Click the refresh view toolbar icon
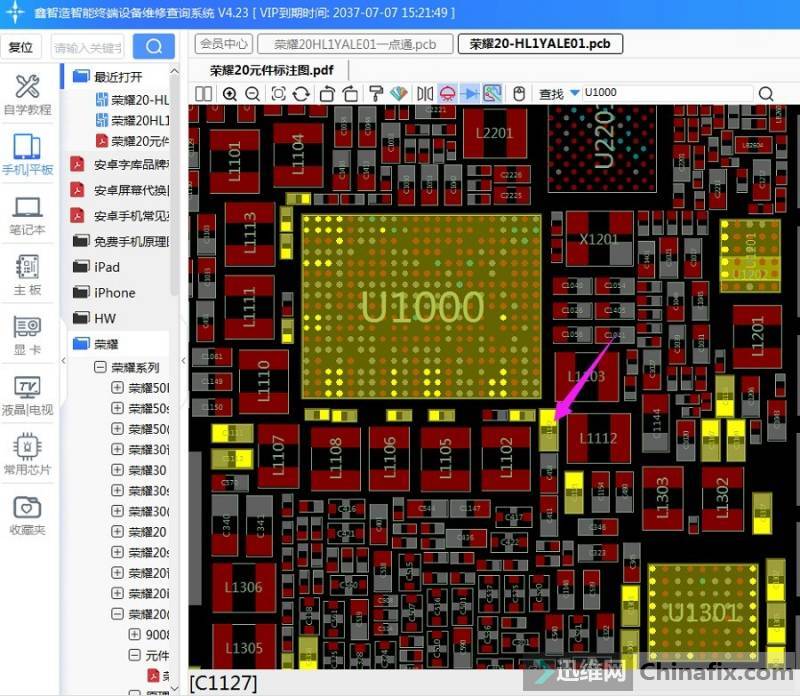The width and height of the screenshot is (800, 696). pos(302,93)
